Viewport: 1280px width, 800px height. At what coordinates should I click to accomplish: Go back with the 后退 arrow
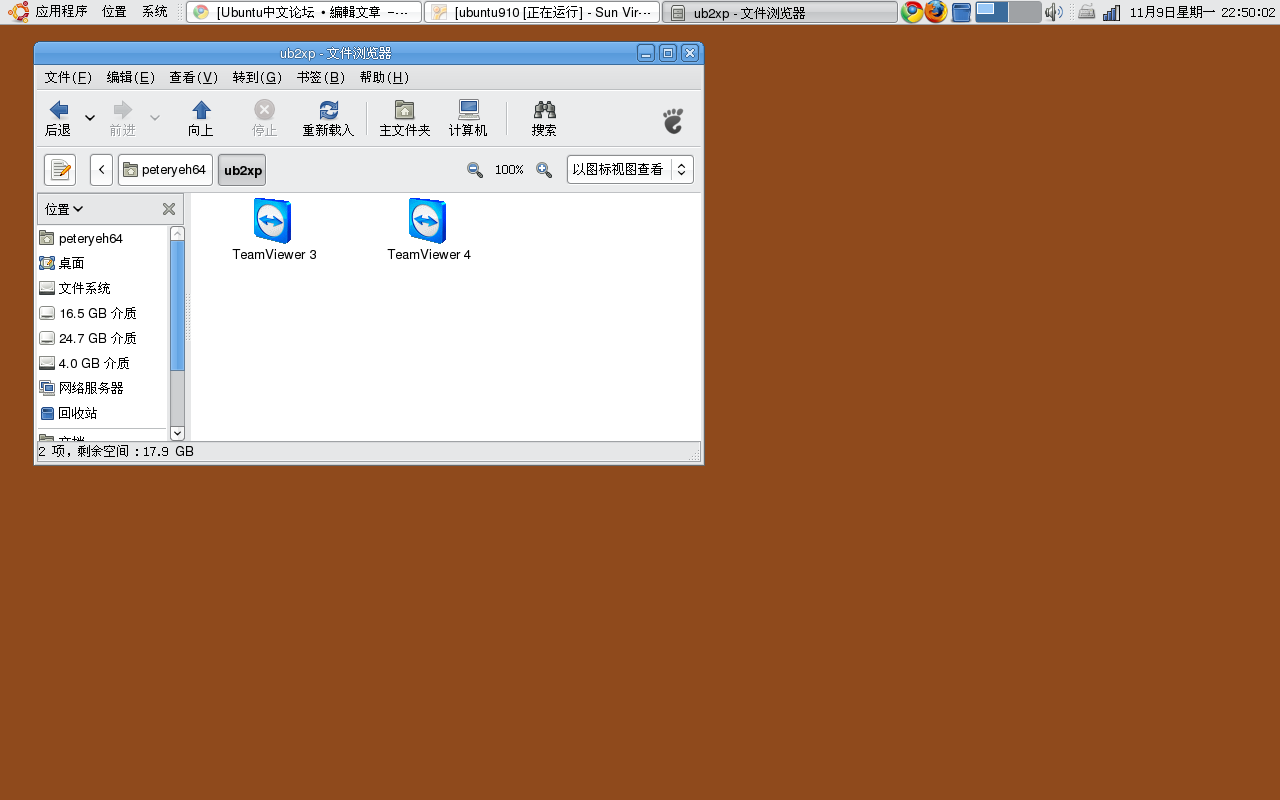click(58, 118)
